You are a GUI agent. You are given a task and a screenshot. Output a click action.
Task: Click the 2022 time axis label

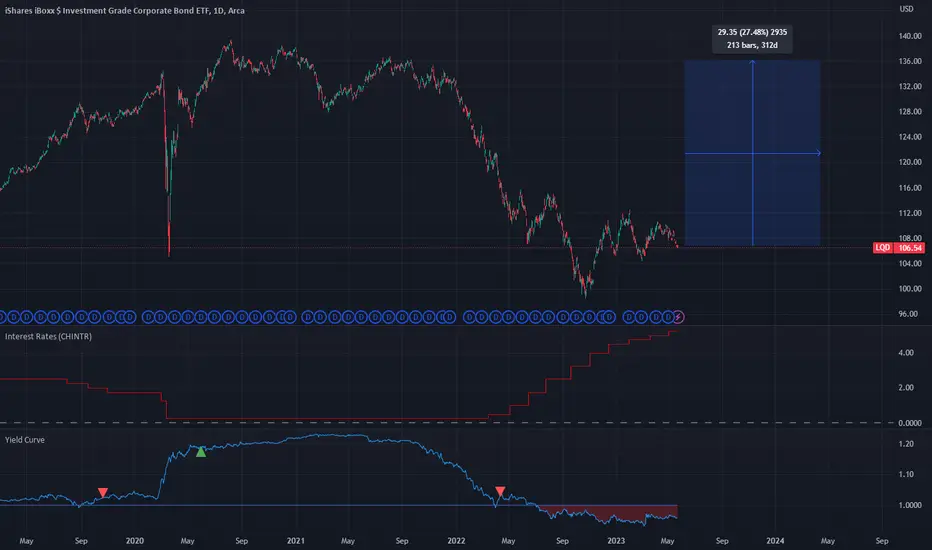click(456, 541)
